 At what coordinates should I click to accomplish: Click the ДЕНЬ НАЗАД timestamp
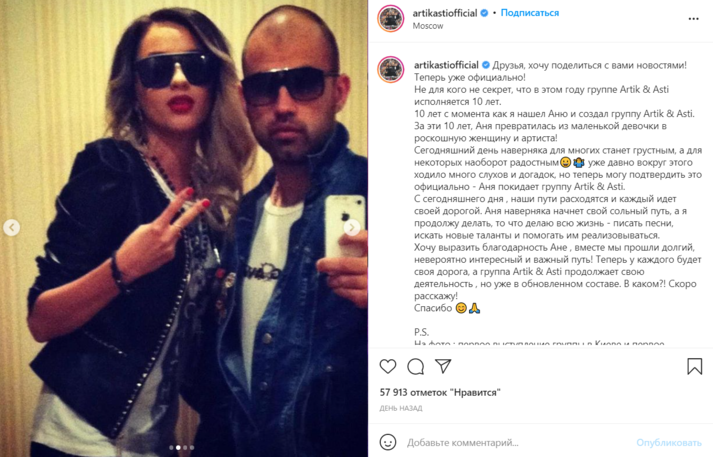click(401, 408)
